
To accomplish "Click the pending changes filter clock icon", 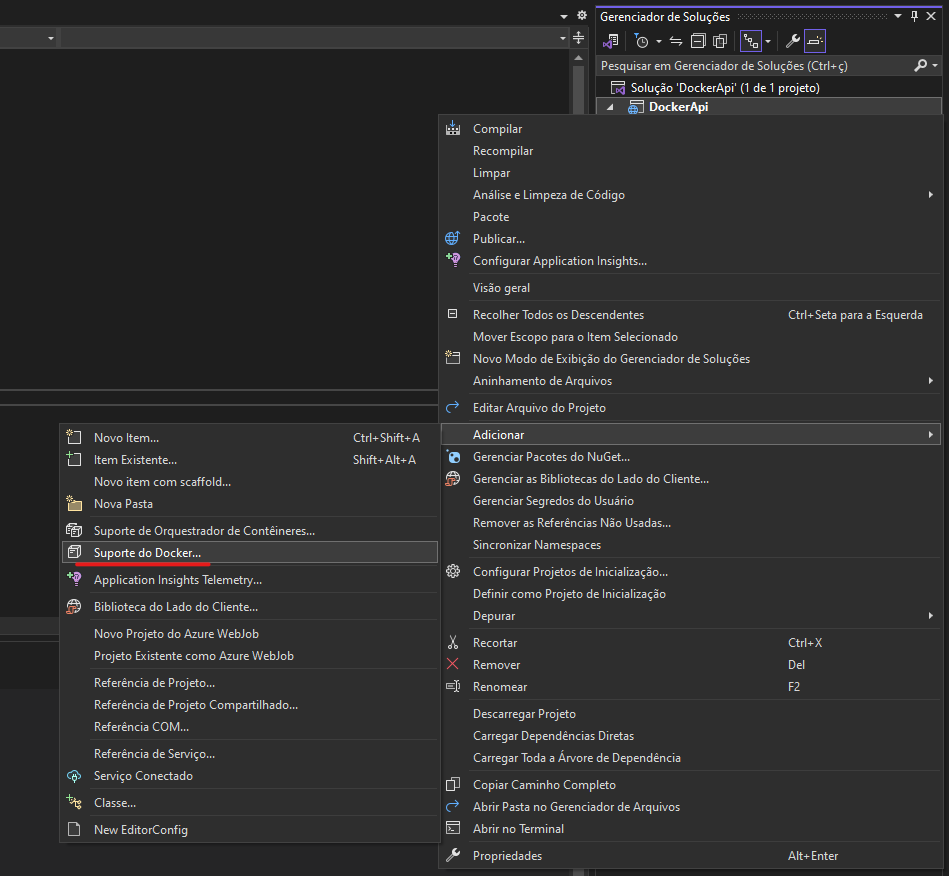I will tap(641, 41).
